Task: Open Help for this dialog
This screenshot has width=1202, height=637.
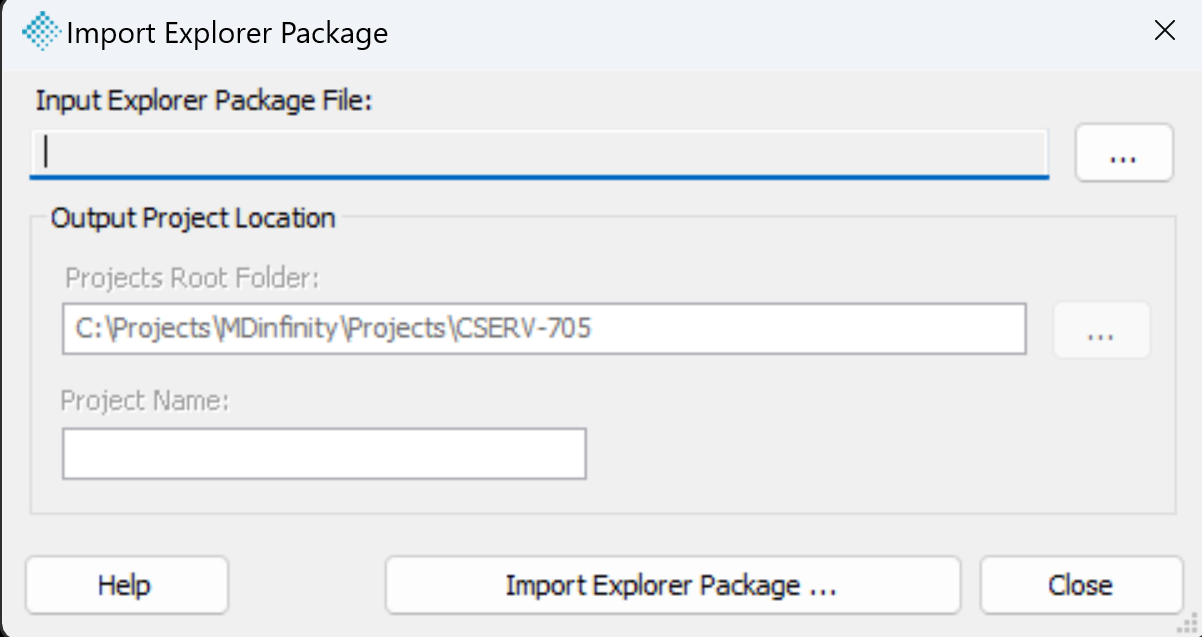Action: 127,585
